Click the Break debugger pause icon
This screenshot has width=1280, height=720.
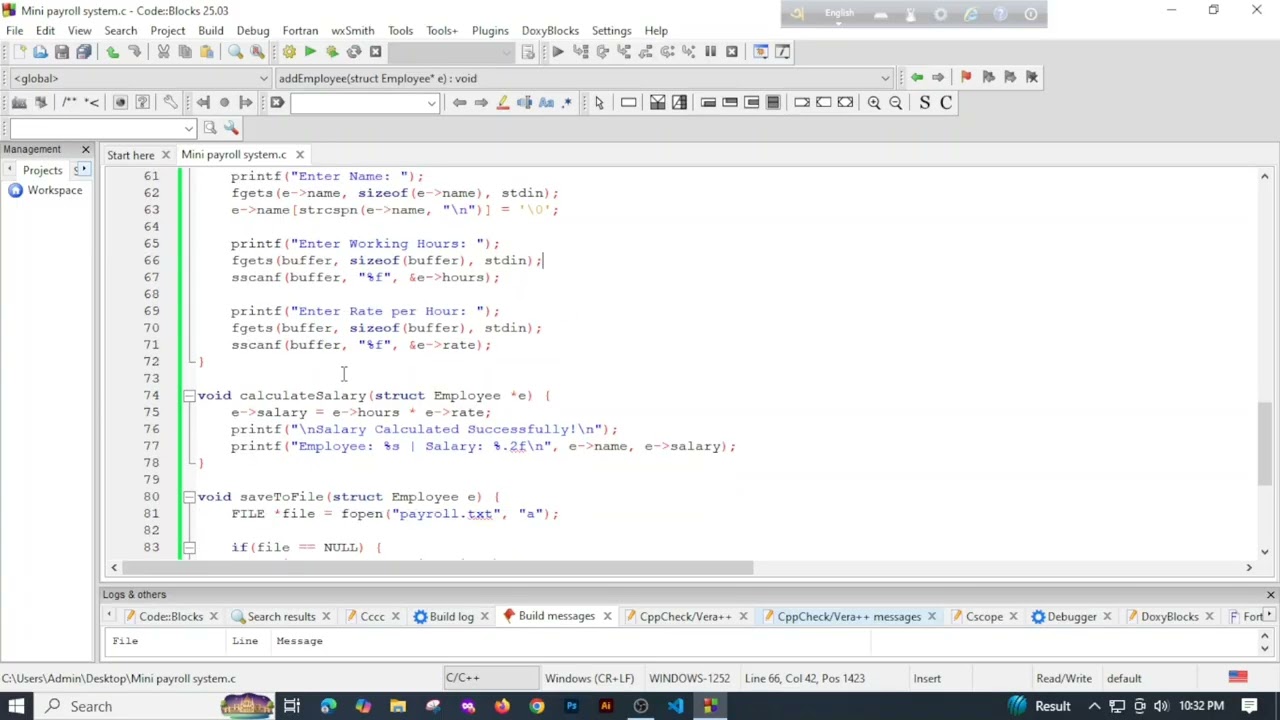[x=710, y=52]
